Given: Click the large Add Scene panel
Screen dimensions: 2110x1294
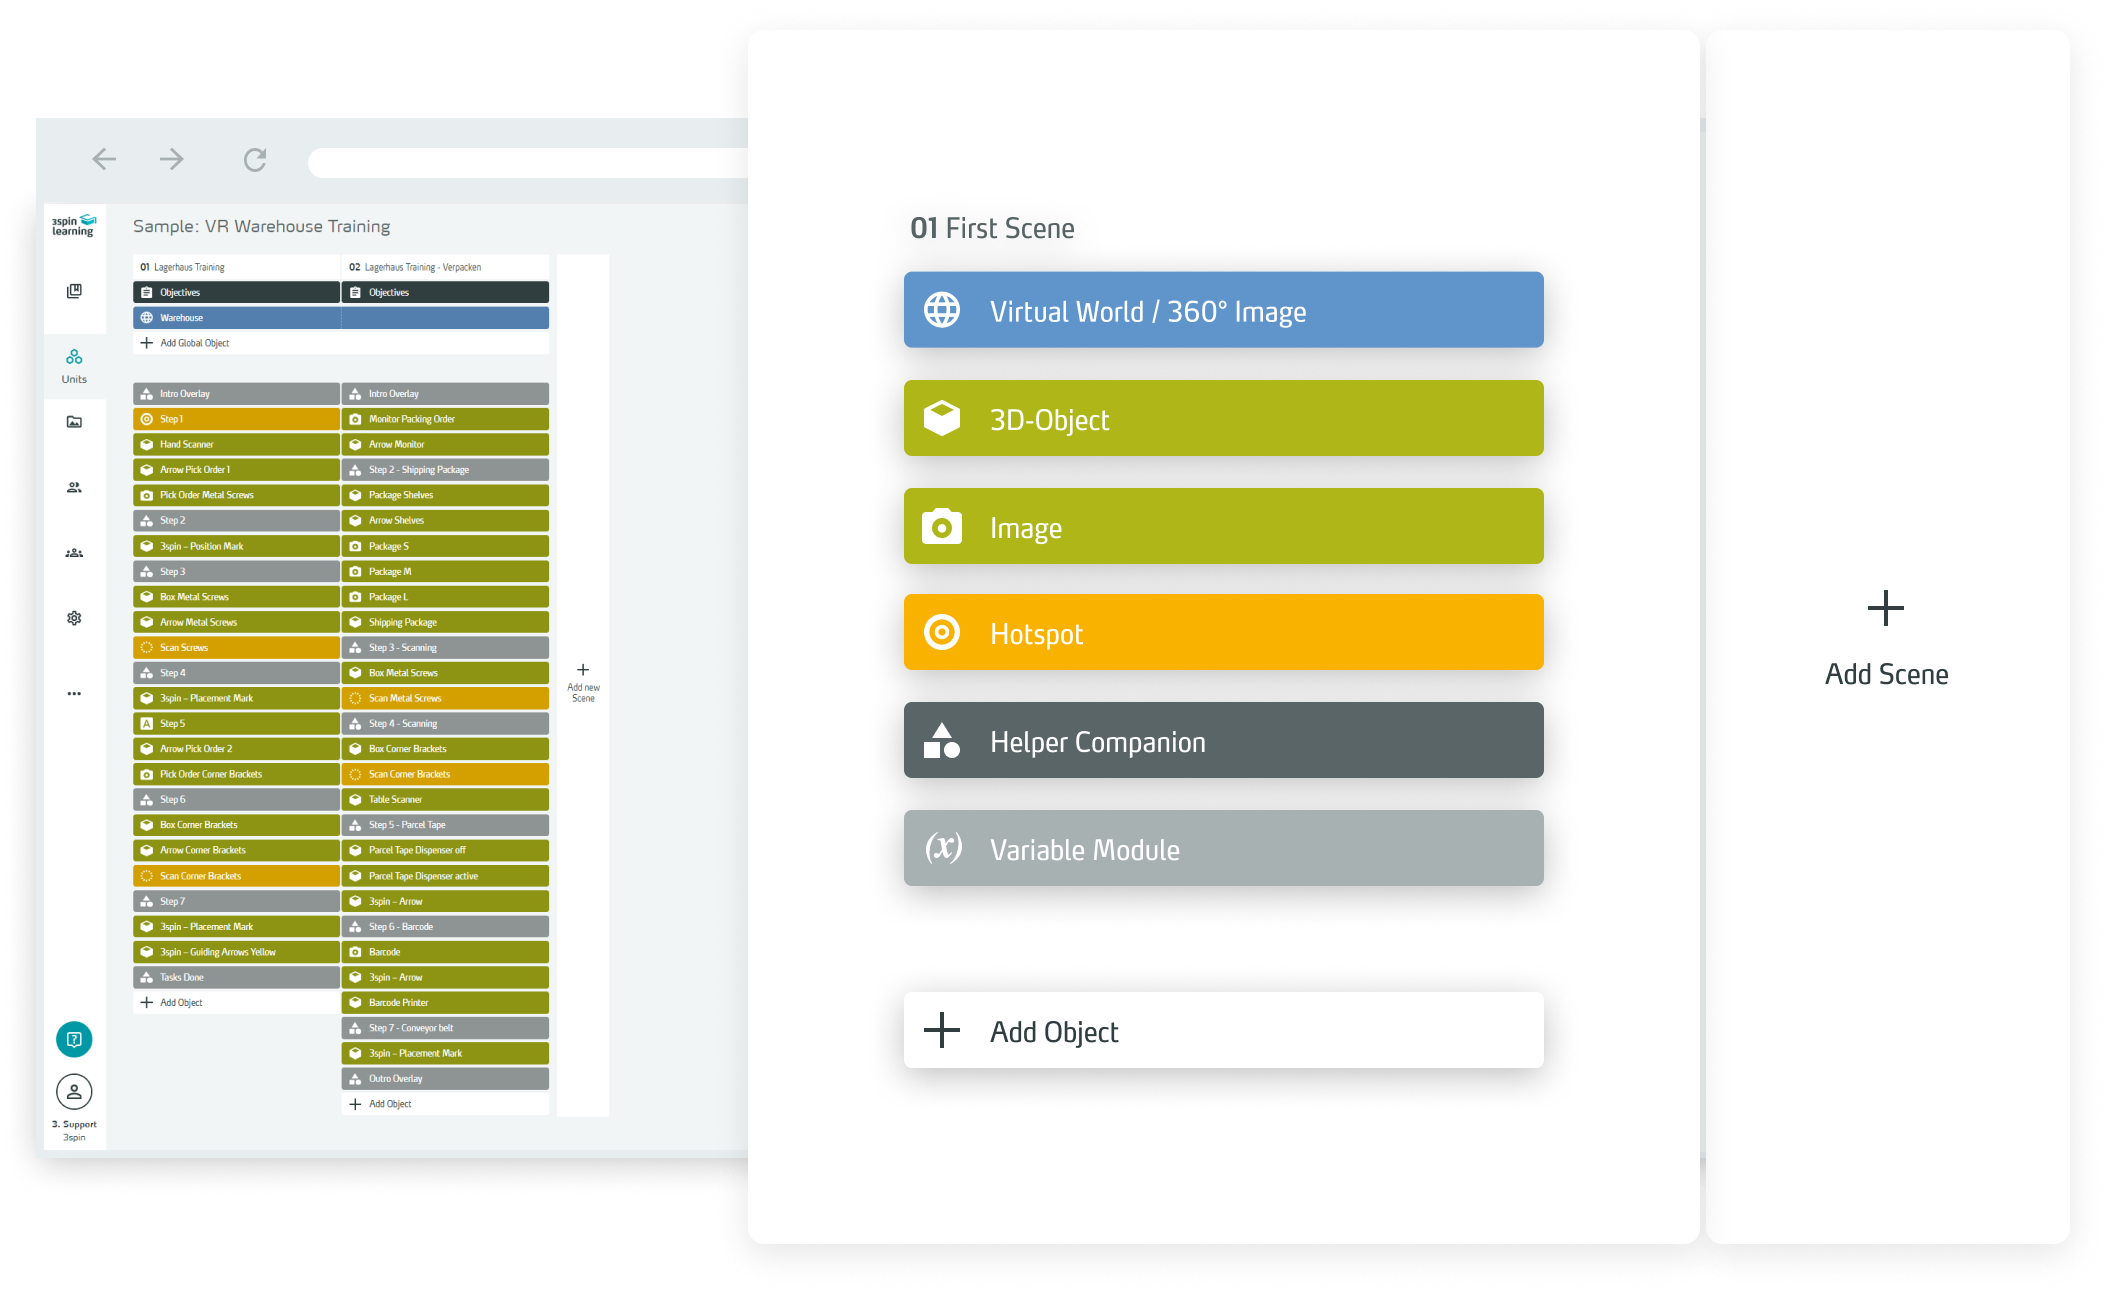Looking at the screenshot, I should tap(1886, 637).
